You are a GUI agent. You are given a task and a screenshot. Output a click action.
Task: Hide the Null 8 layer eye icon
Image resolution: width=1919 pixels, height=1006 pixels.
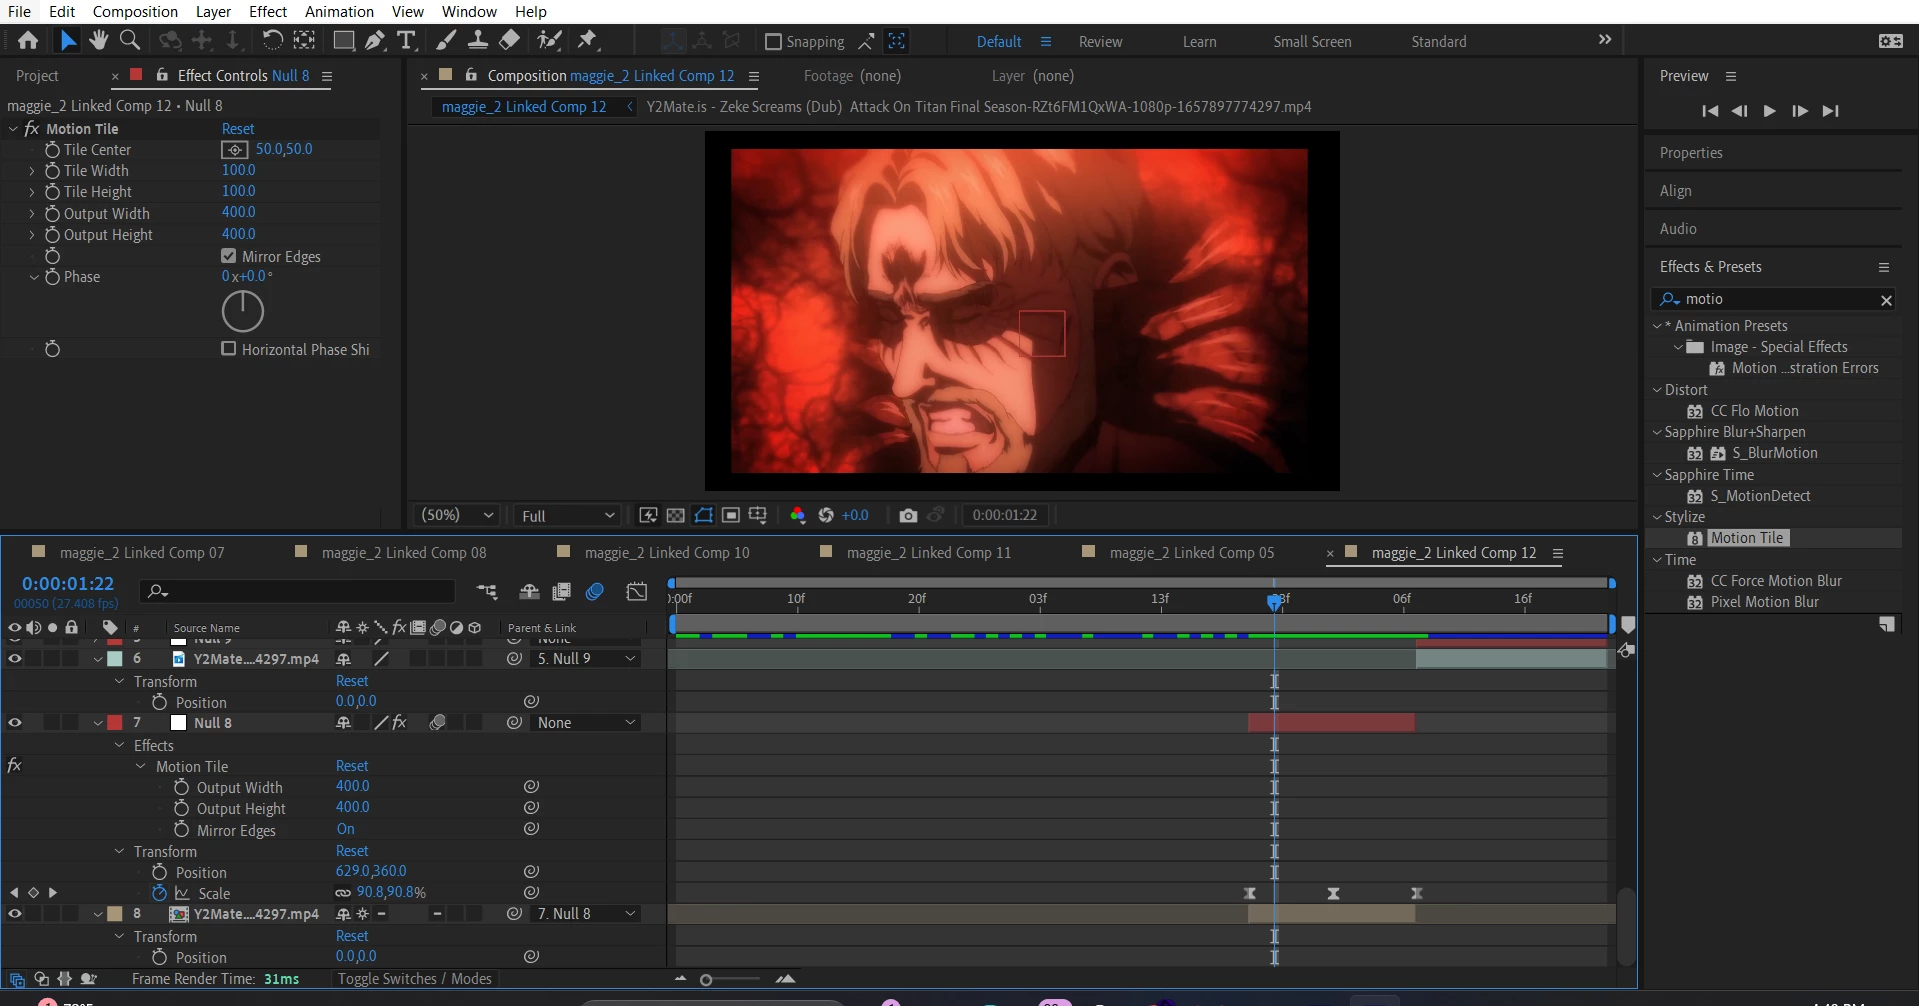(15, 723)
